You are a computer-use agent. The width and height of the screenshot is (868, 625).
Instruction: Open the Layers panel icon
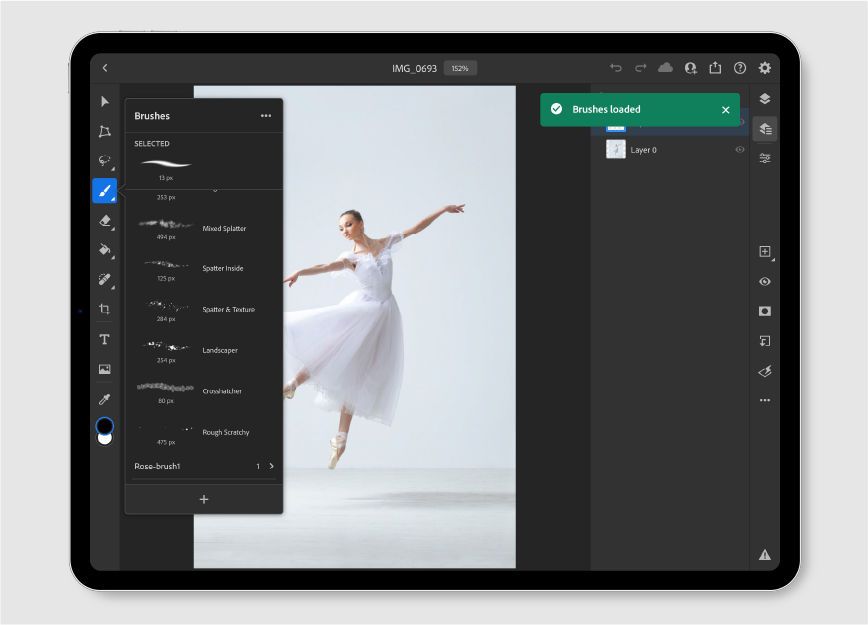[764, 98]
